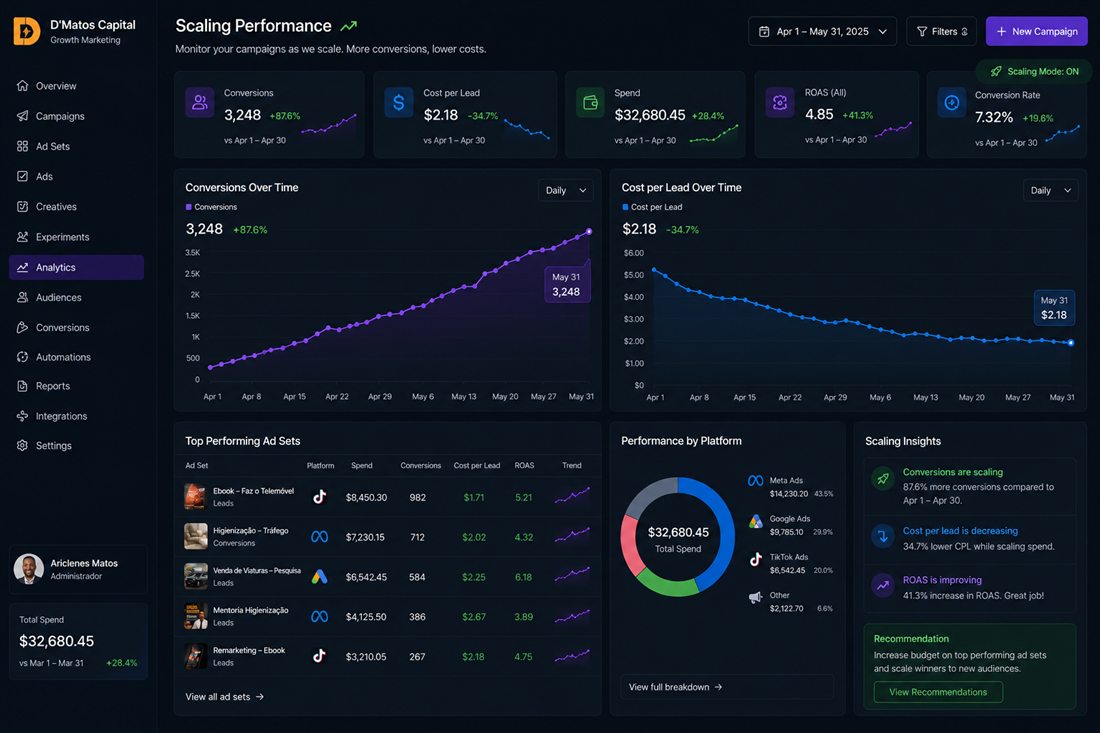Click the Integrations icon in sidebar
Image resolution: width=1100 pixels, height=733 pixels.
tap(22, 416)
